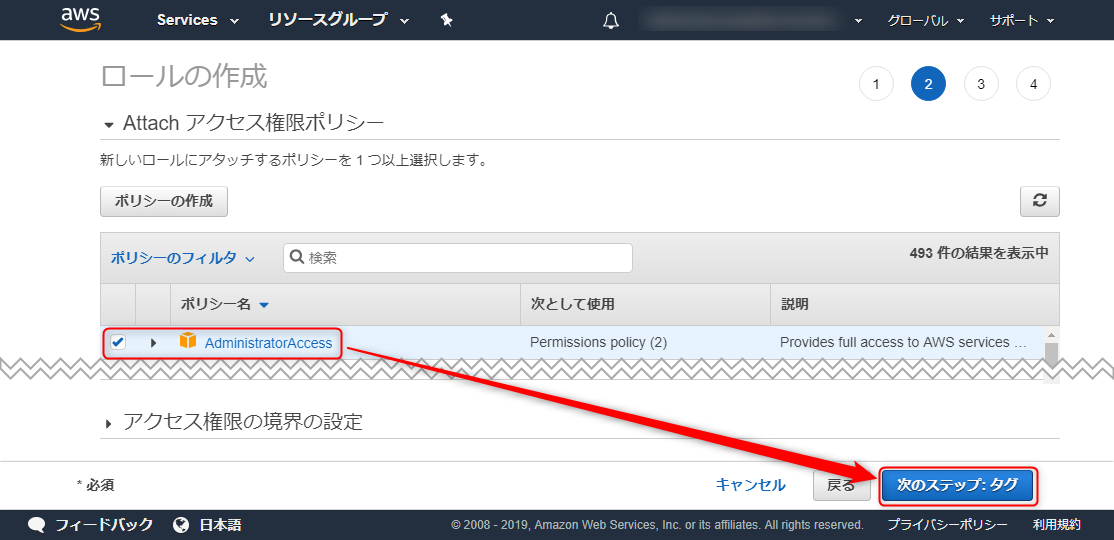Click the refresh policies icon button

pos(1039,201)
